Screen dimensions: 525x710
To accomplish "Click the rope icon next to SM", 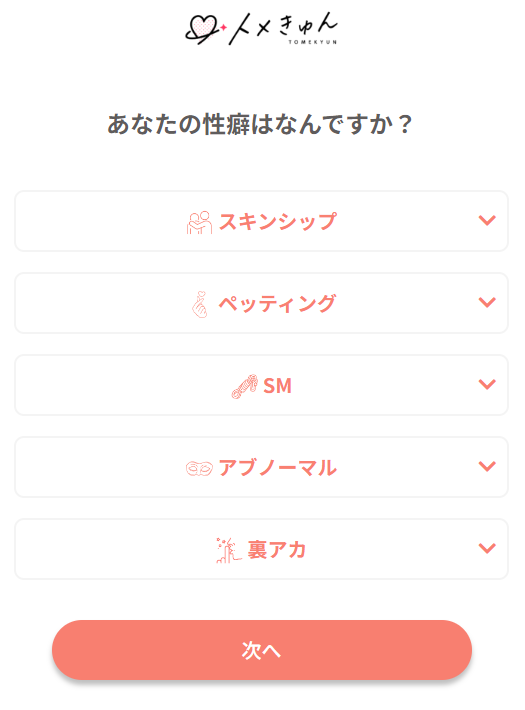I will click(245, 386).
